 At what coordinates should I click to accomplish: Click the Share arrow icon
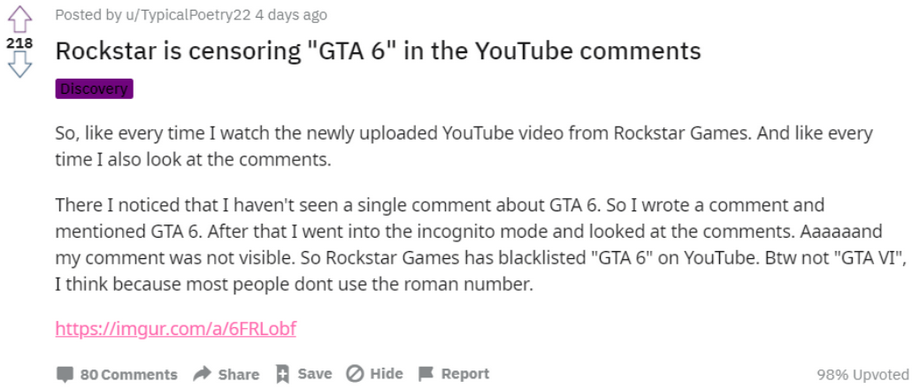202,374
